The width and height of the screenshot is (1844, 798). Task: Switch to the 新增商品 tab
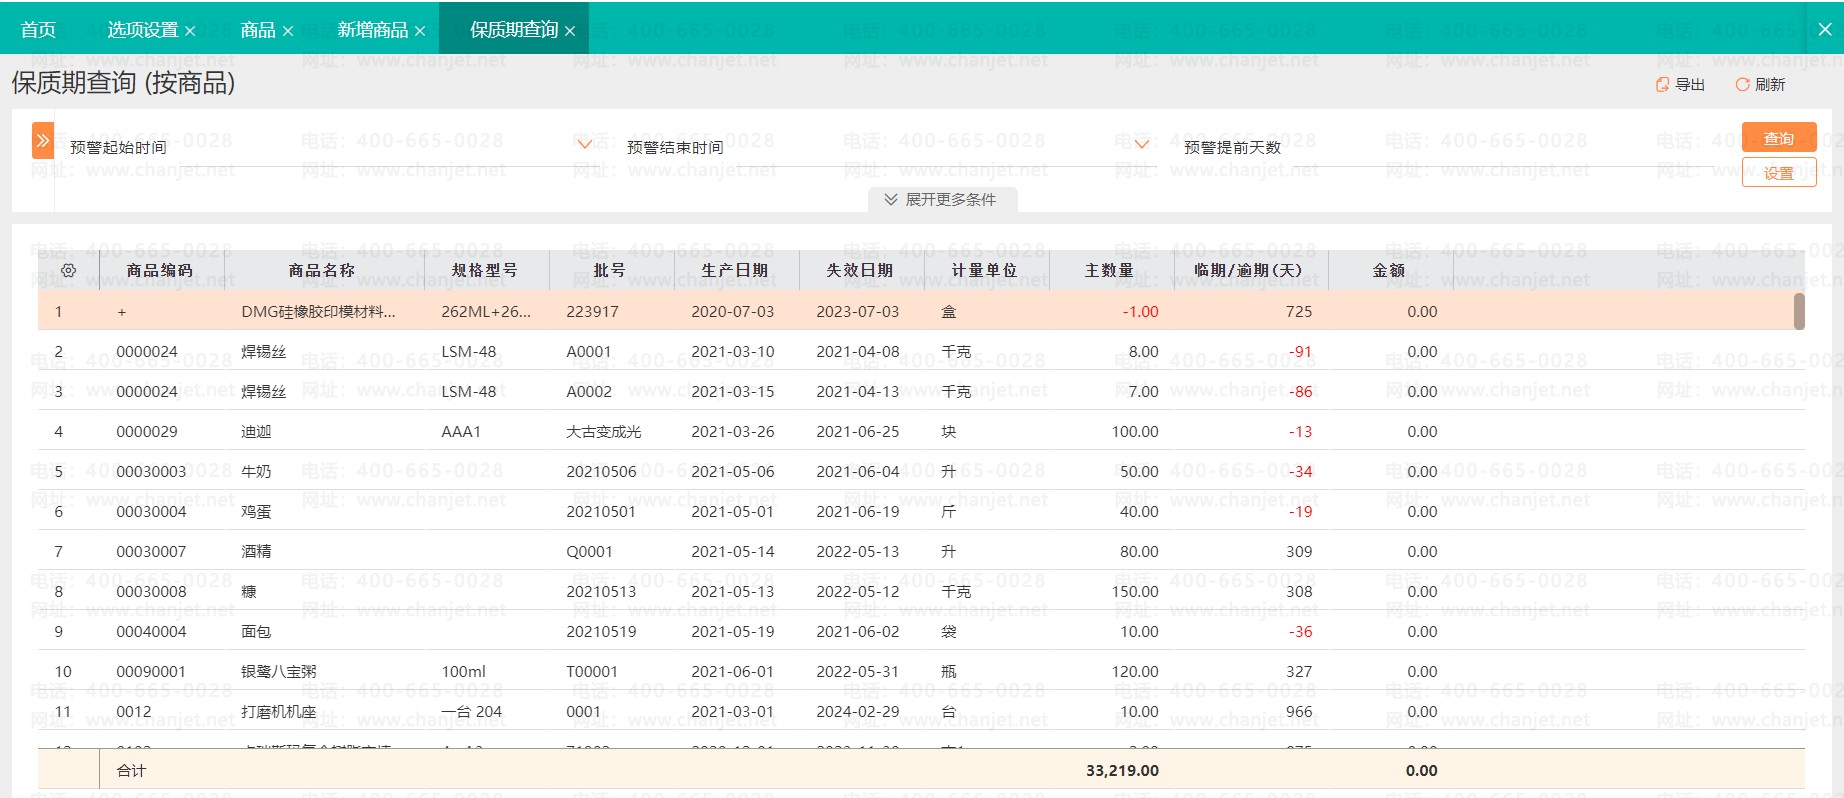tap(373, 30)
